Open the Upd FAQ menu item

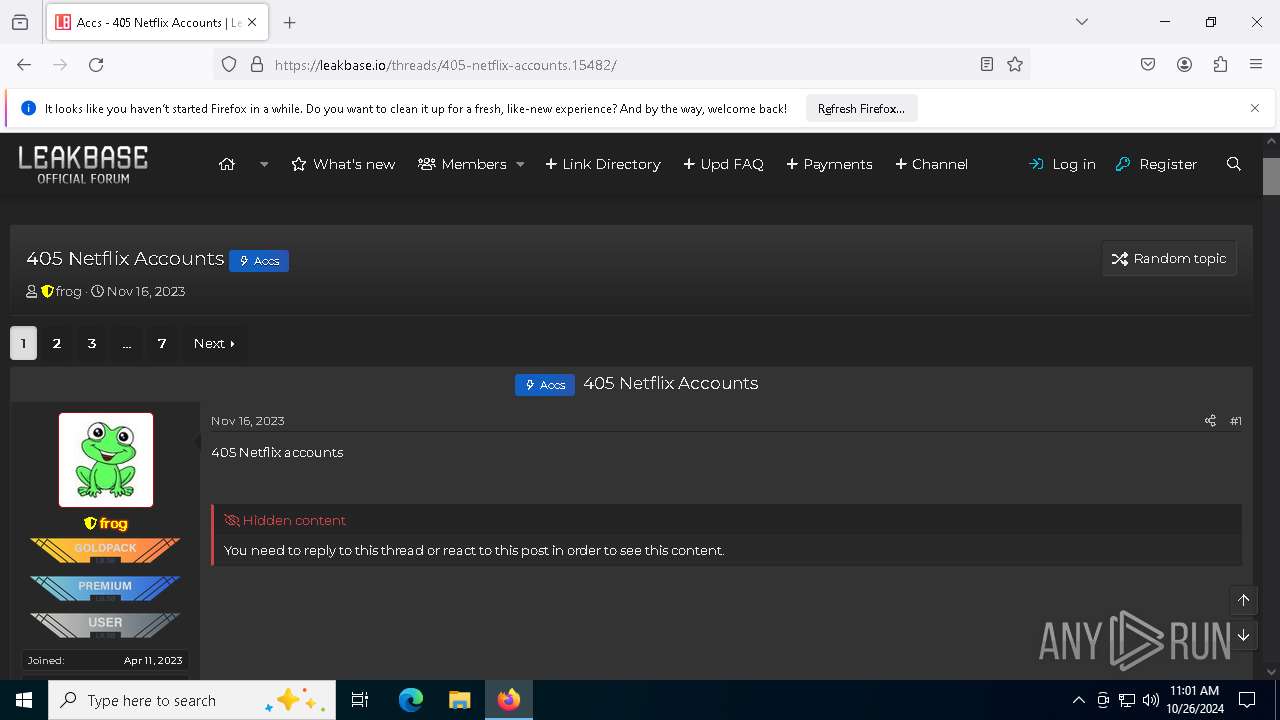(x=723, y=164)
